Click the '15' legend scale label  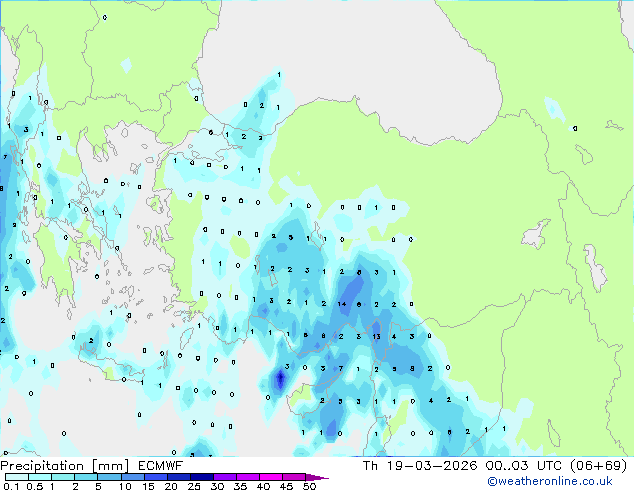[148, 486]
